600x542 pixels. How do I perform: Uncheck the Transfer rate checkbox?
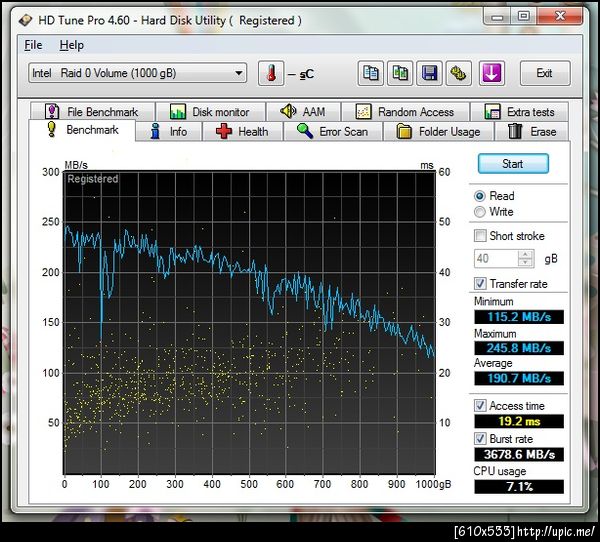pyautogui.click(x=481, y=284)
